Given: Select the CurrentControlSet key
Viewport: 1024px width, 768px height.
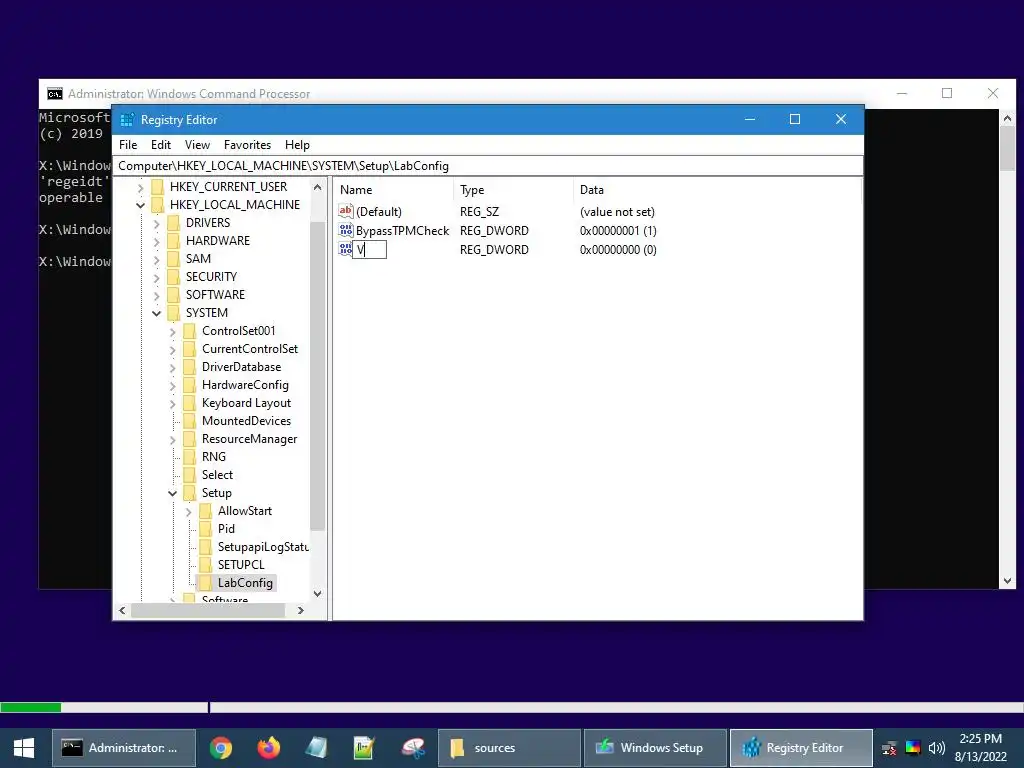Looking at the screenshot, I should point(249,349).
